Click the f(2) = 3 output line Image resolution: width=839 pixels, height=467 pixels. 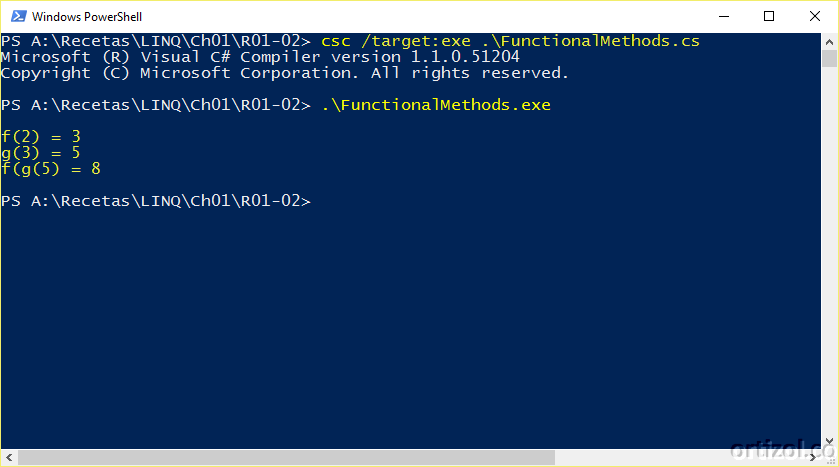[x=41, y=137]
